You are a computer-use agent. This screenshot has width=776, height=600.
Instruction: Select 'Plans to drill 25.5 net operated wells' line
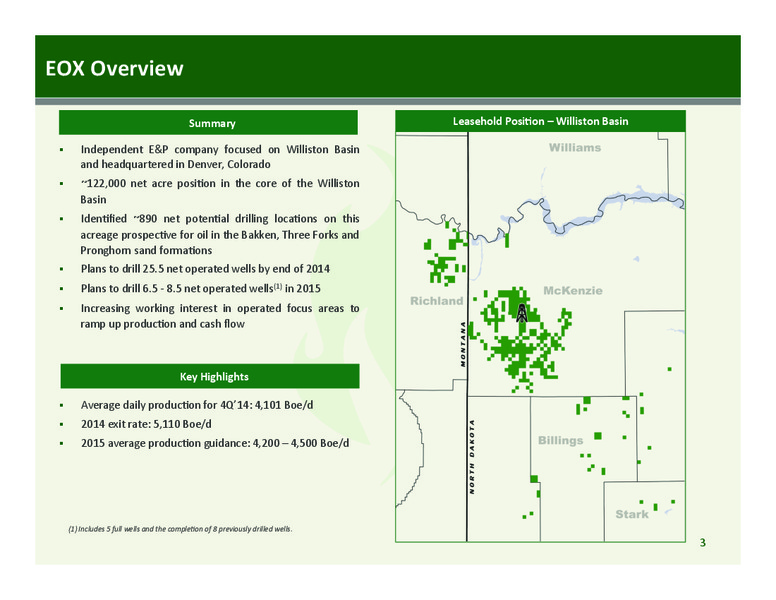205,269
